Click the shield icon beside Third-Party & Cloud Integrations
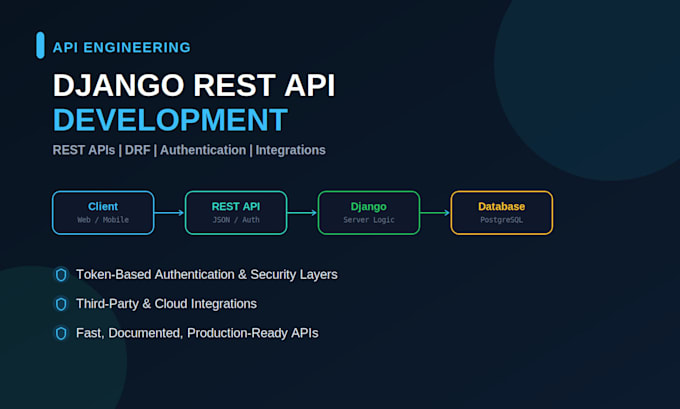The height and width of the screenshot is (409, 680). click(61, 304)
